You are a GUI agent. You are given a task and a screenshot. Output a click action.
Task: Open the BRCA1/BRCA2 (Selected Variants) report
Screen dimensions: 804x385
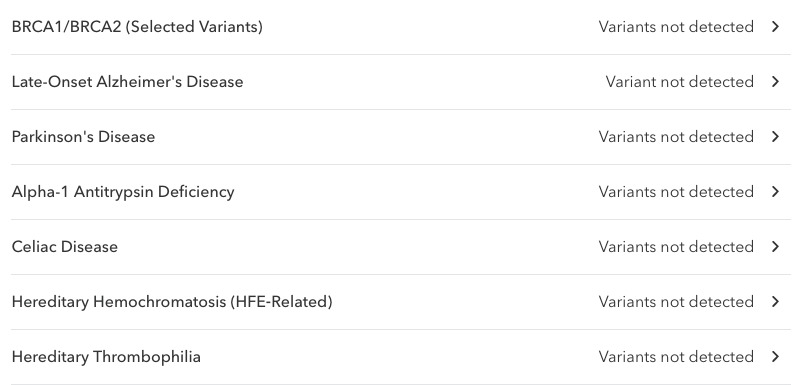(401, 27)
